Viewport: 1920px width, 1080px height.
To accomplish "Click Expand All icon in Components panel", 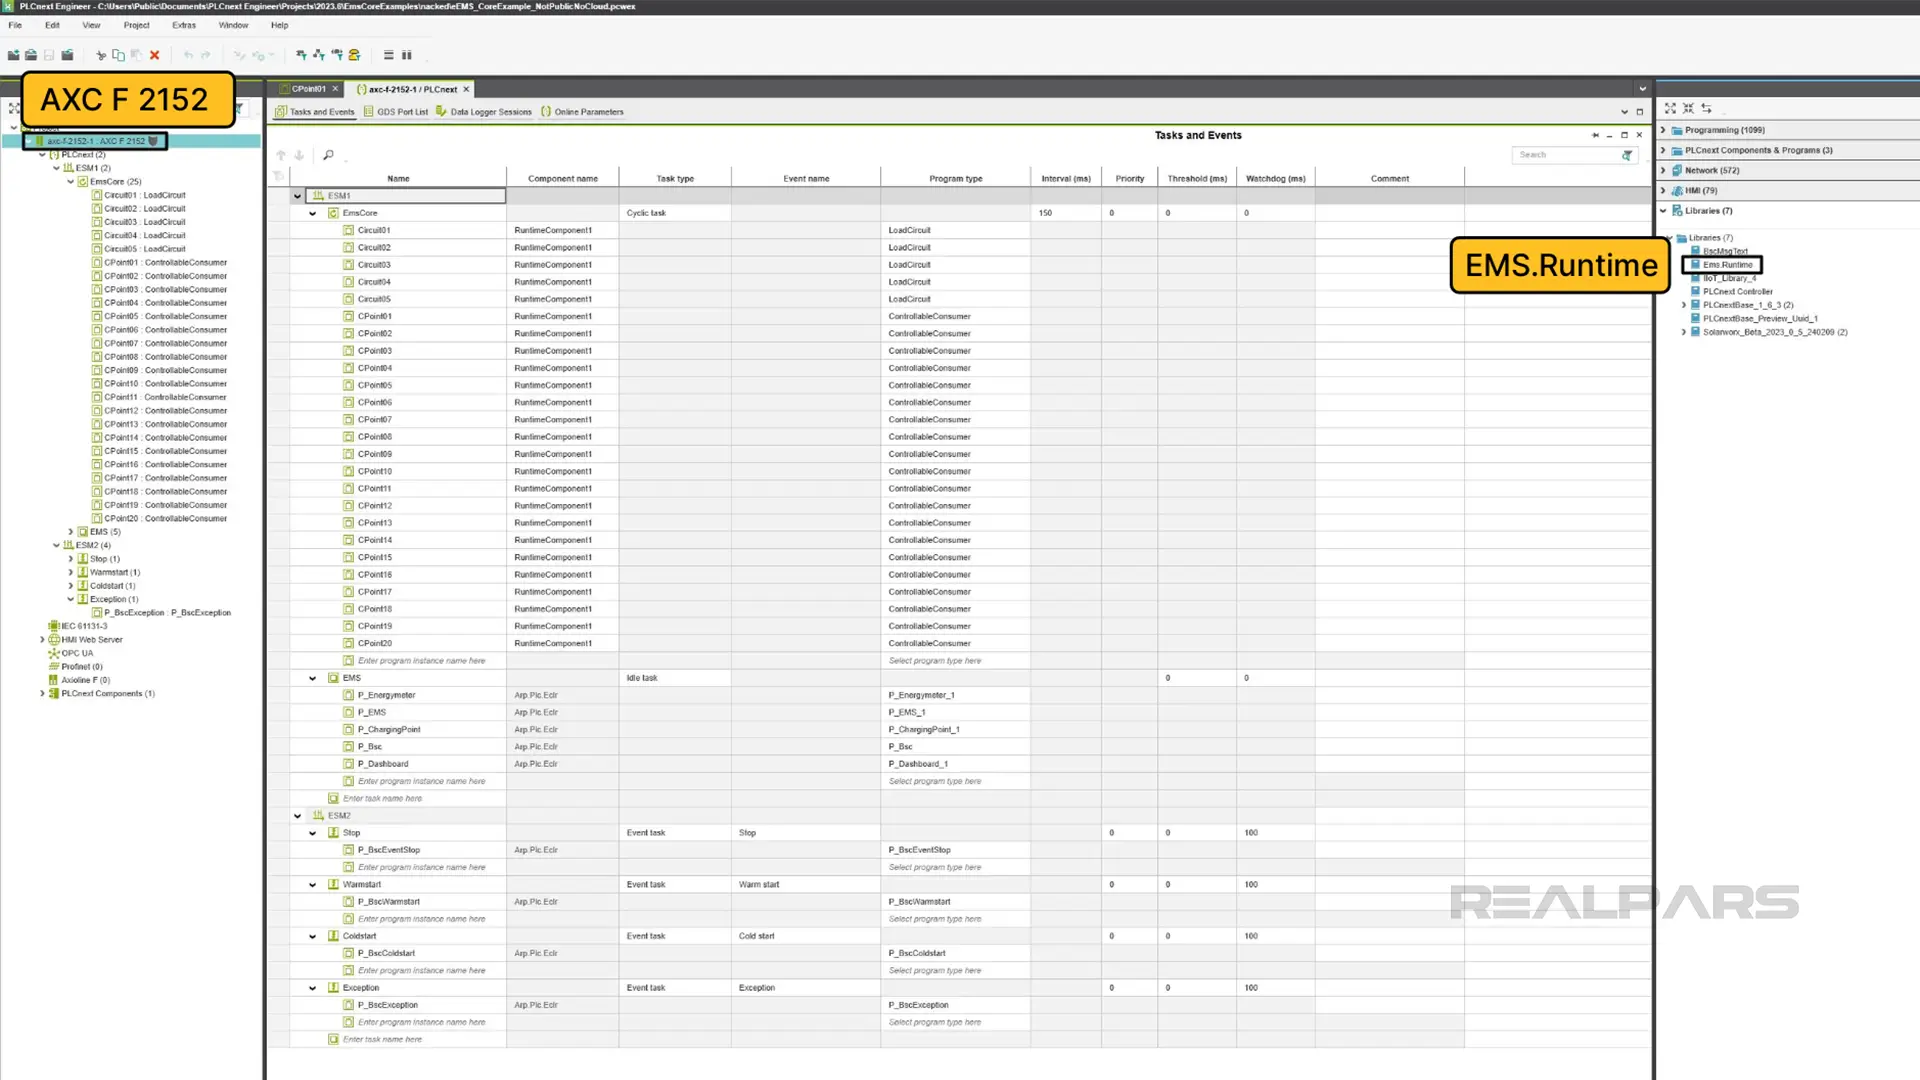I will [x=1670, y=108].
